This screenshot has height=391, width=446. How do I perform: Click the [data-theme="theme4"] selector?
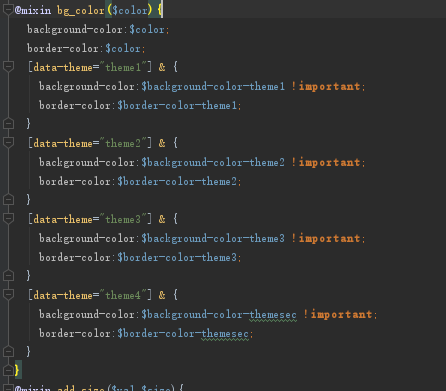(x=90, y=296)
